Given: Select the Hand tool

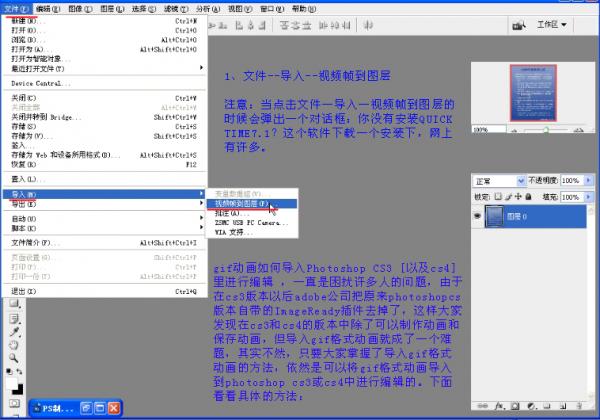Looking at the screenshot, I should [14, 345].
